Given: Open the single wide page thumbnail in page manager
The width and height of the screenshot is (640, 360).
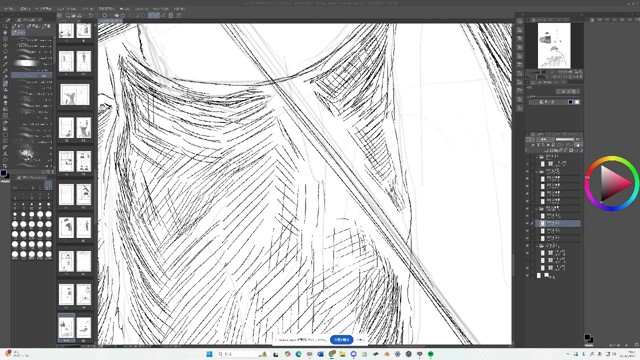Looking at the screenshot, I should coord(75,95).
